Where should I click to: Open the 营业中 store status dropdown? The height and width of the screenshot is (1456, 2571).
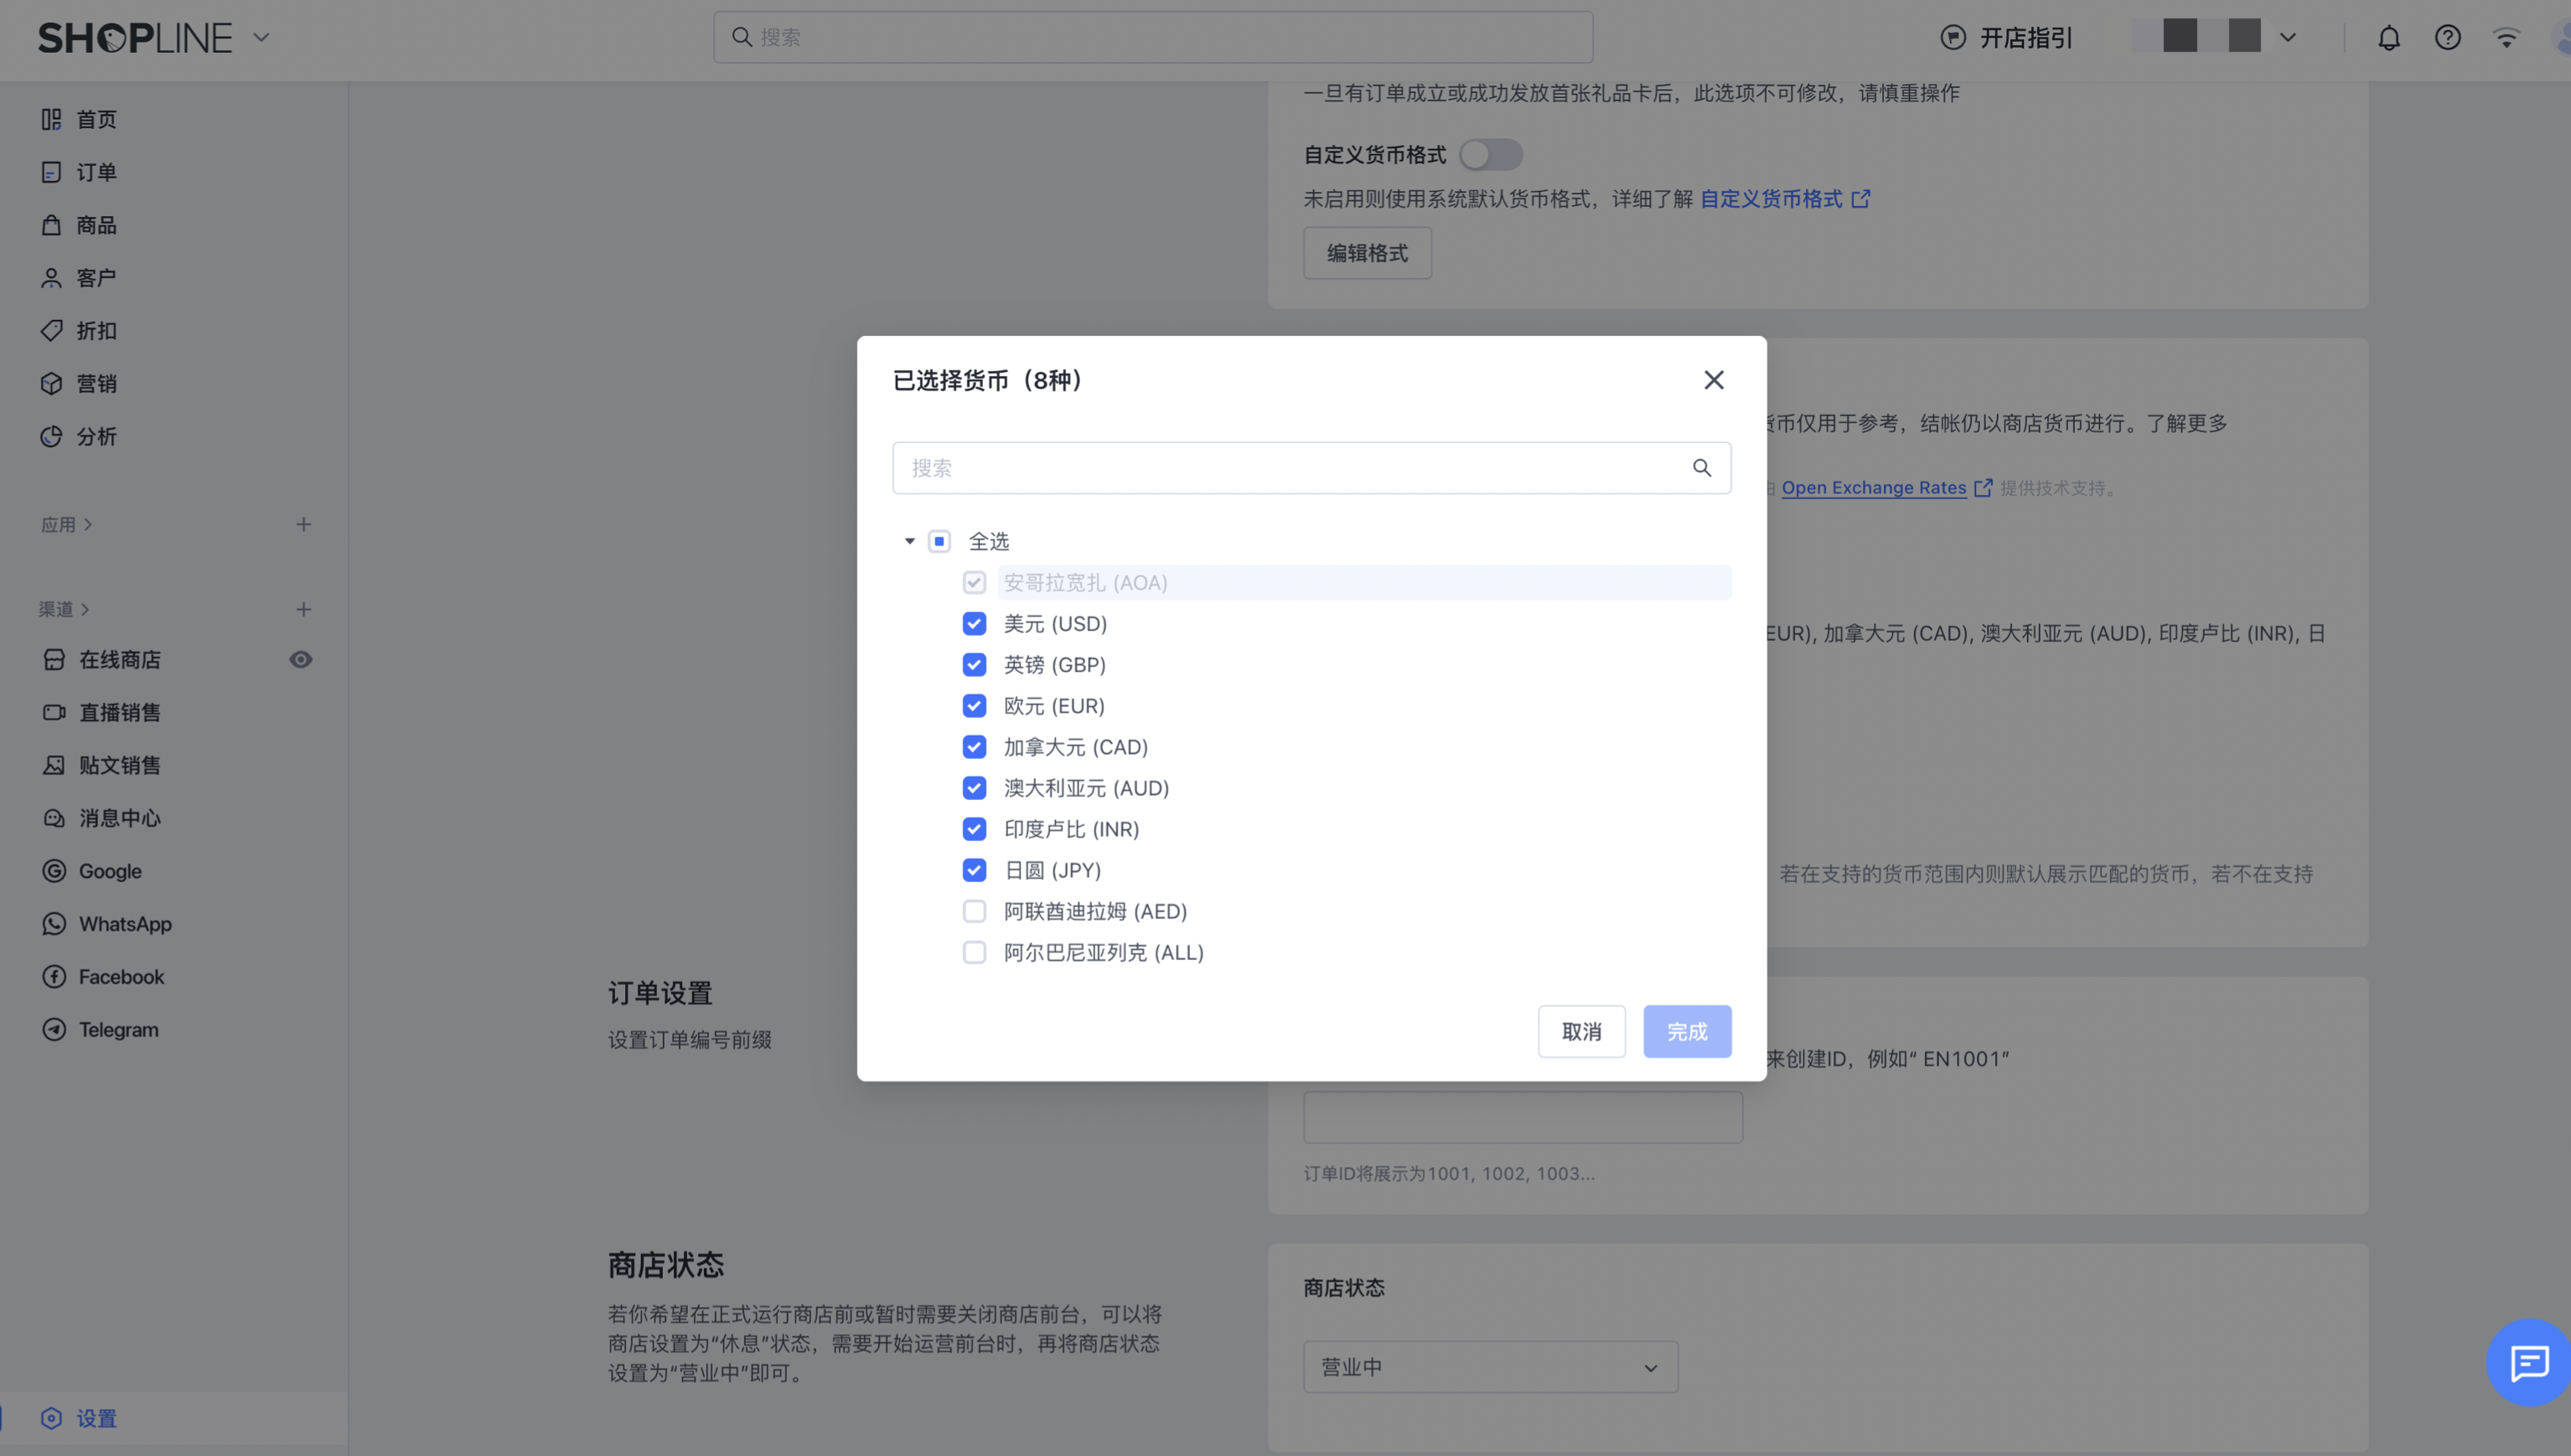[x=1490, y=1367]
